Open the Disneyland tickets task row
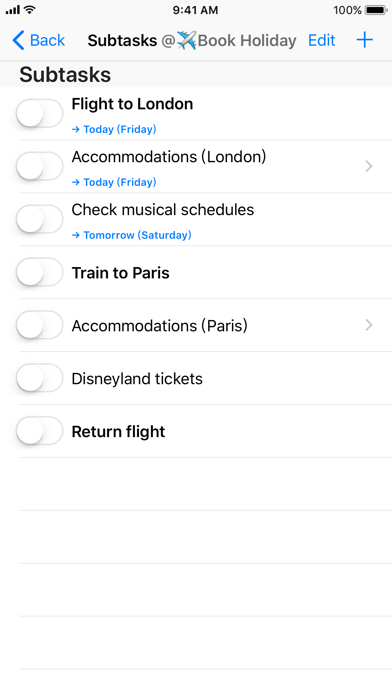 point(205,378)
